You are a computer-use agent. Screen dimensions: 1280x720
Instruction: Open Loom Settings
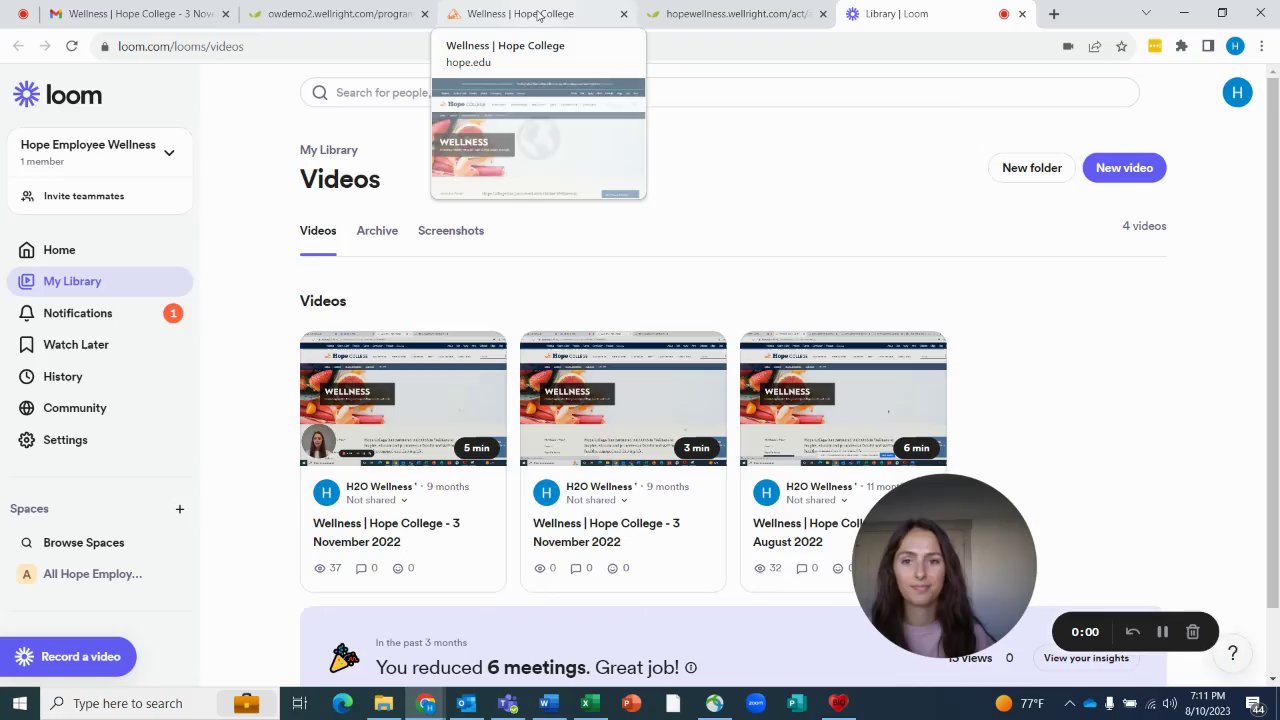tap(100, 440)
